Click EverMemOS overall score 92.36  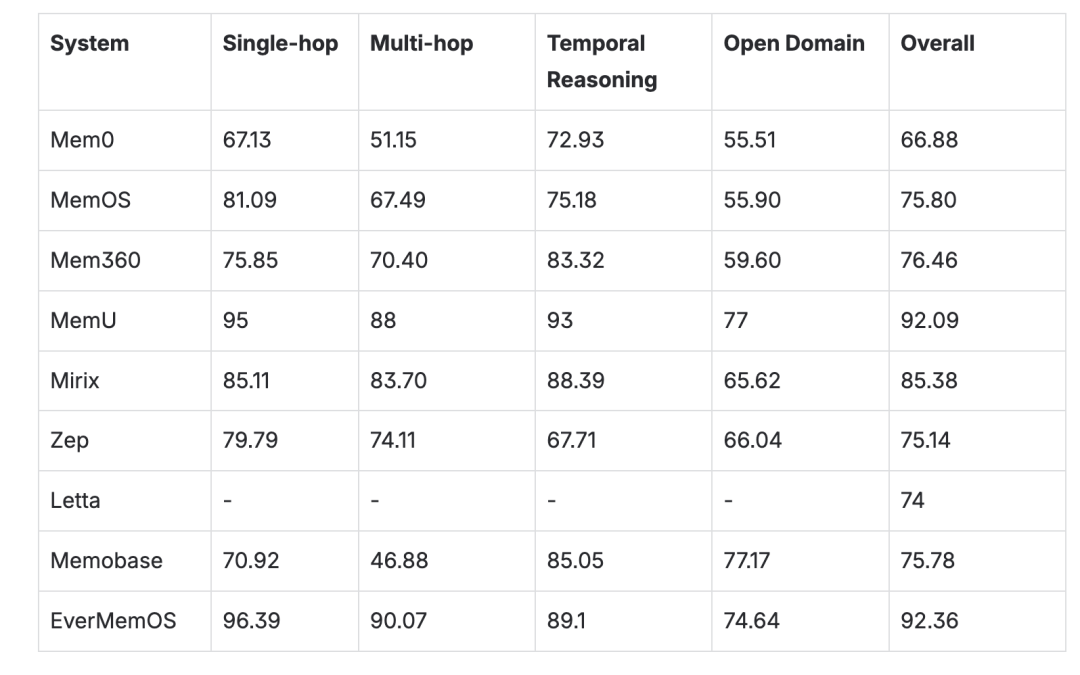[x=929, y=620]
